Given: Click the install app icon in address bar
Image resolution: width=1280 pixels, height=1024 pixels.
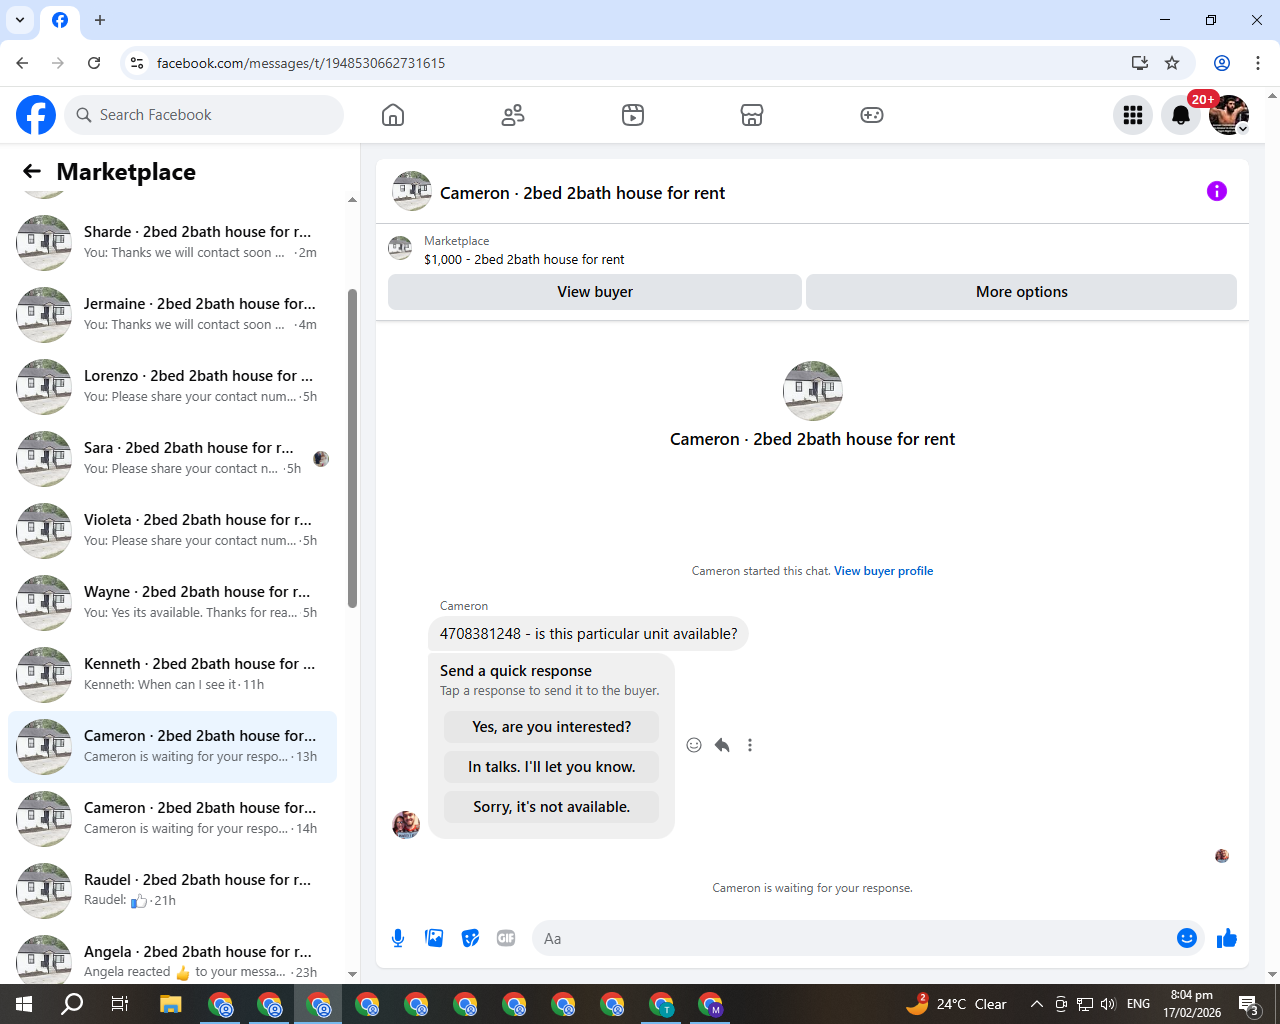Looking at the screenshot, I should (x=1139, y=63).
